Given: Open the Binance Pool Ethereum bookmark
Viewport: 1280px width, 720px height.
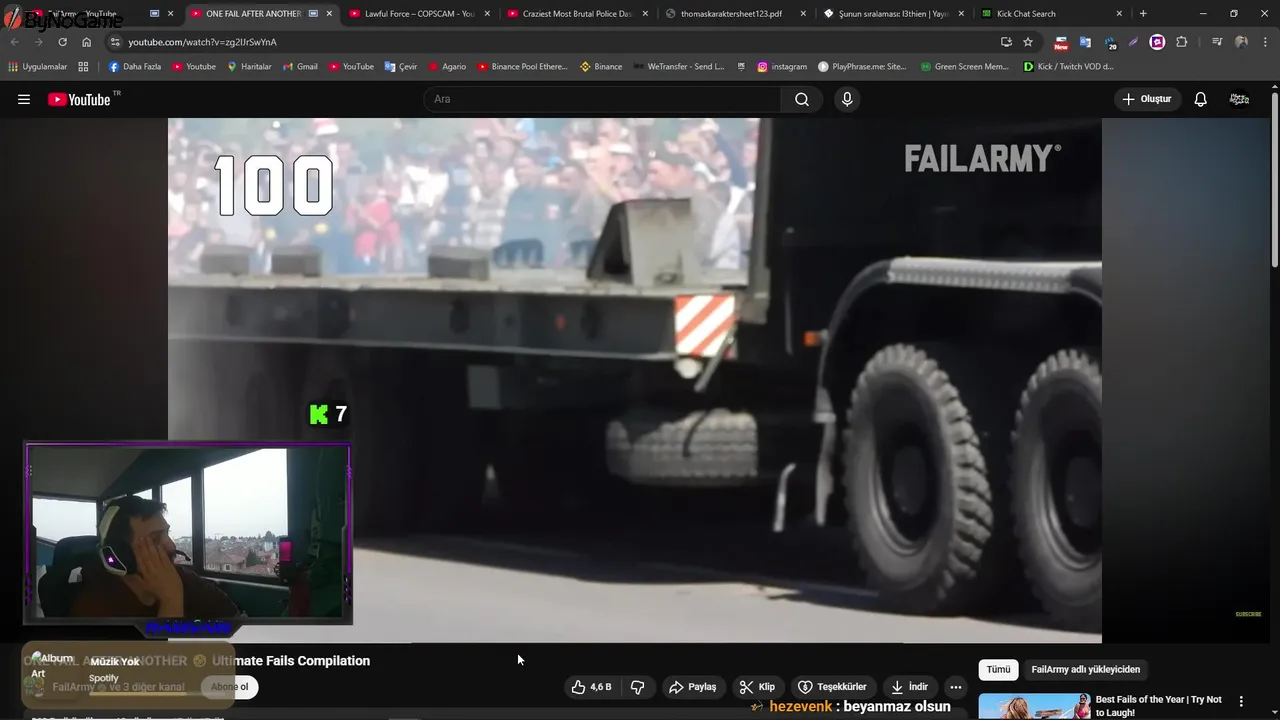Looking at the screenshot, I should coord(522,66).
